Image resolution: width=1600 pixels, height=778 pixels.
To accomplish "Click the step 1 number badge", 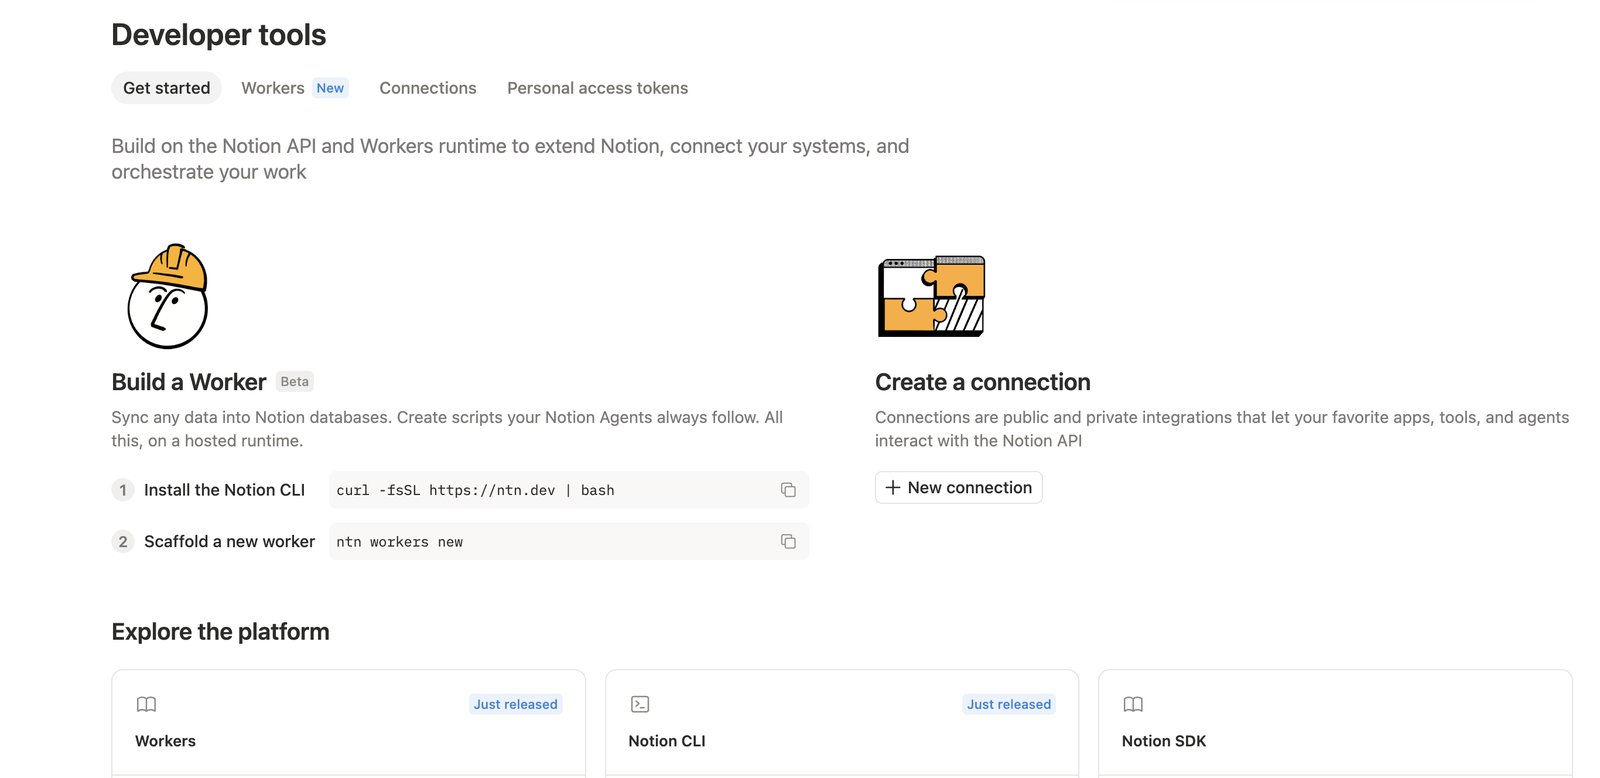I will [123, 490].
